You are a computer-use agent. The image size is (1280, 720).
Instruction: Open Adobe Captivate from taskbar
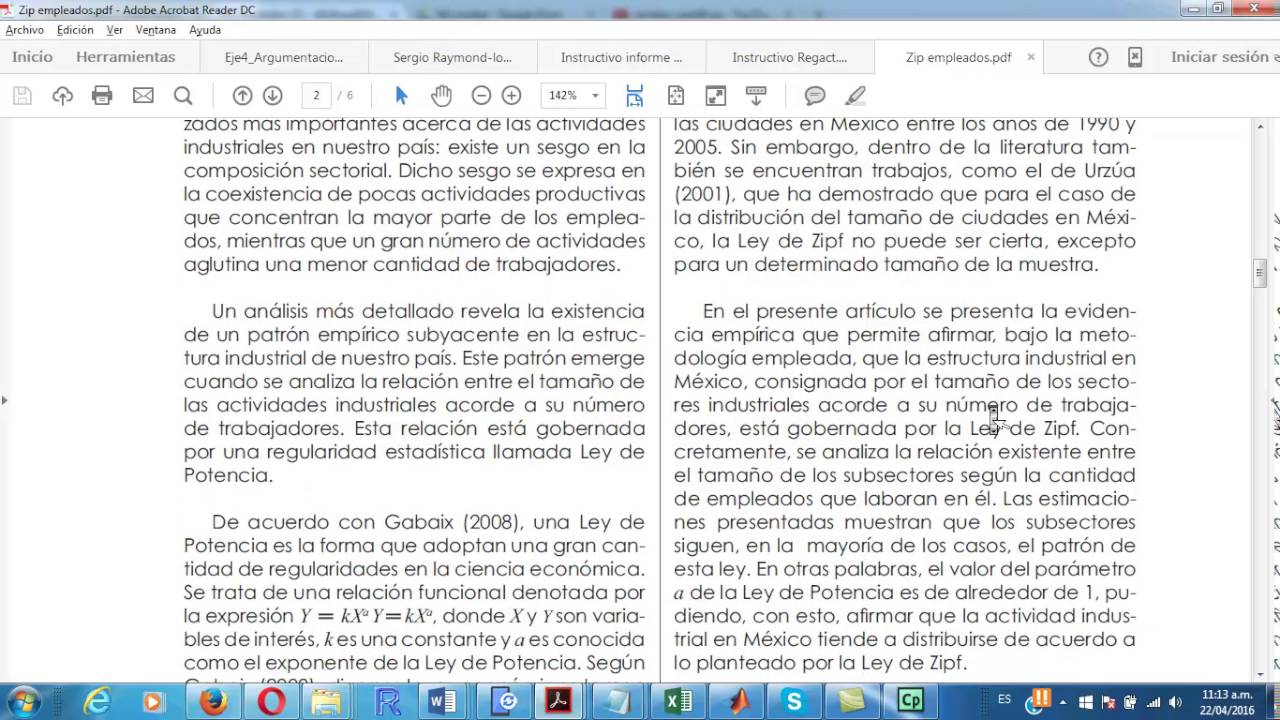[x=910, y=701]
